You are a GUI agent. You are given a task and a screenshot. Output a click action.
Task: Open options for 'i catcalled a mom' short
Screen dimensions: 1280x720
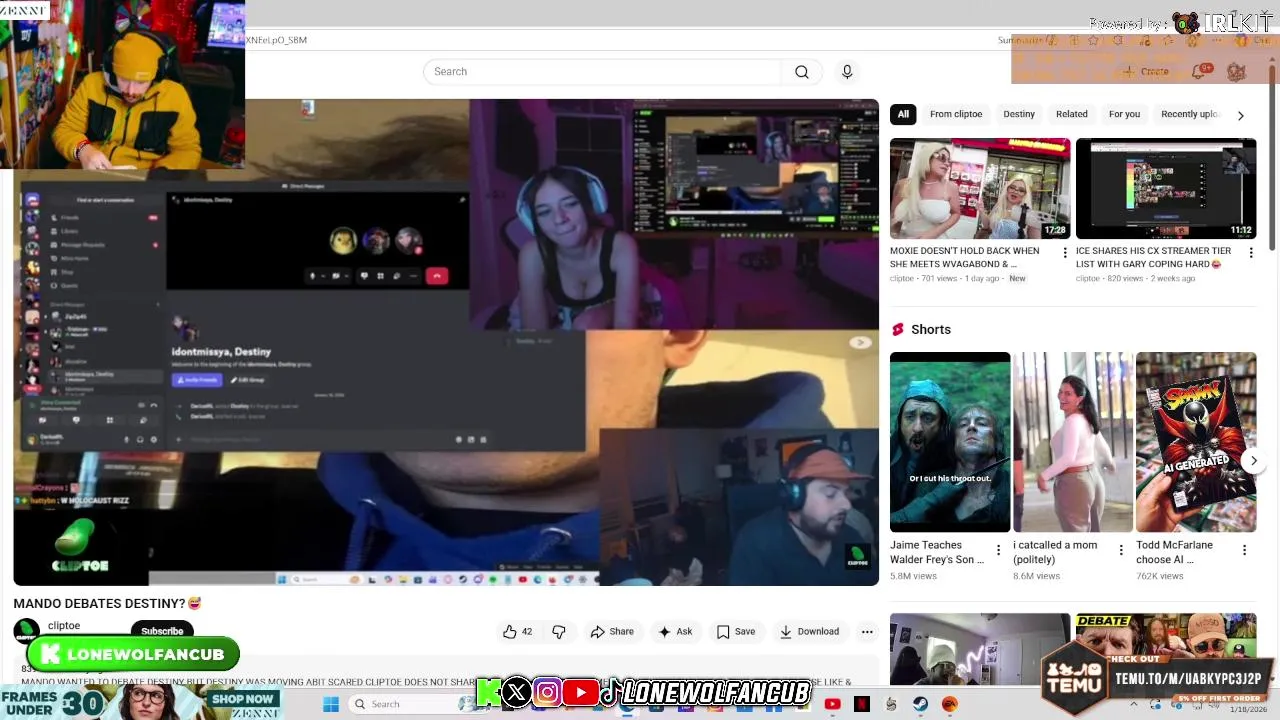(1121, 550)
